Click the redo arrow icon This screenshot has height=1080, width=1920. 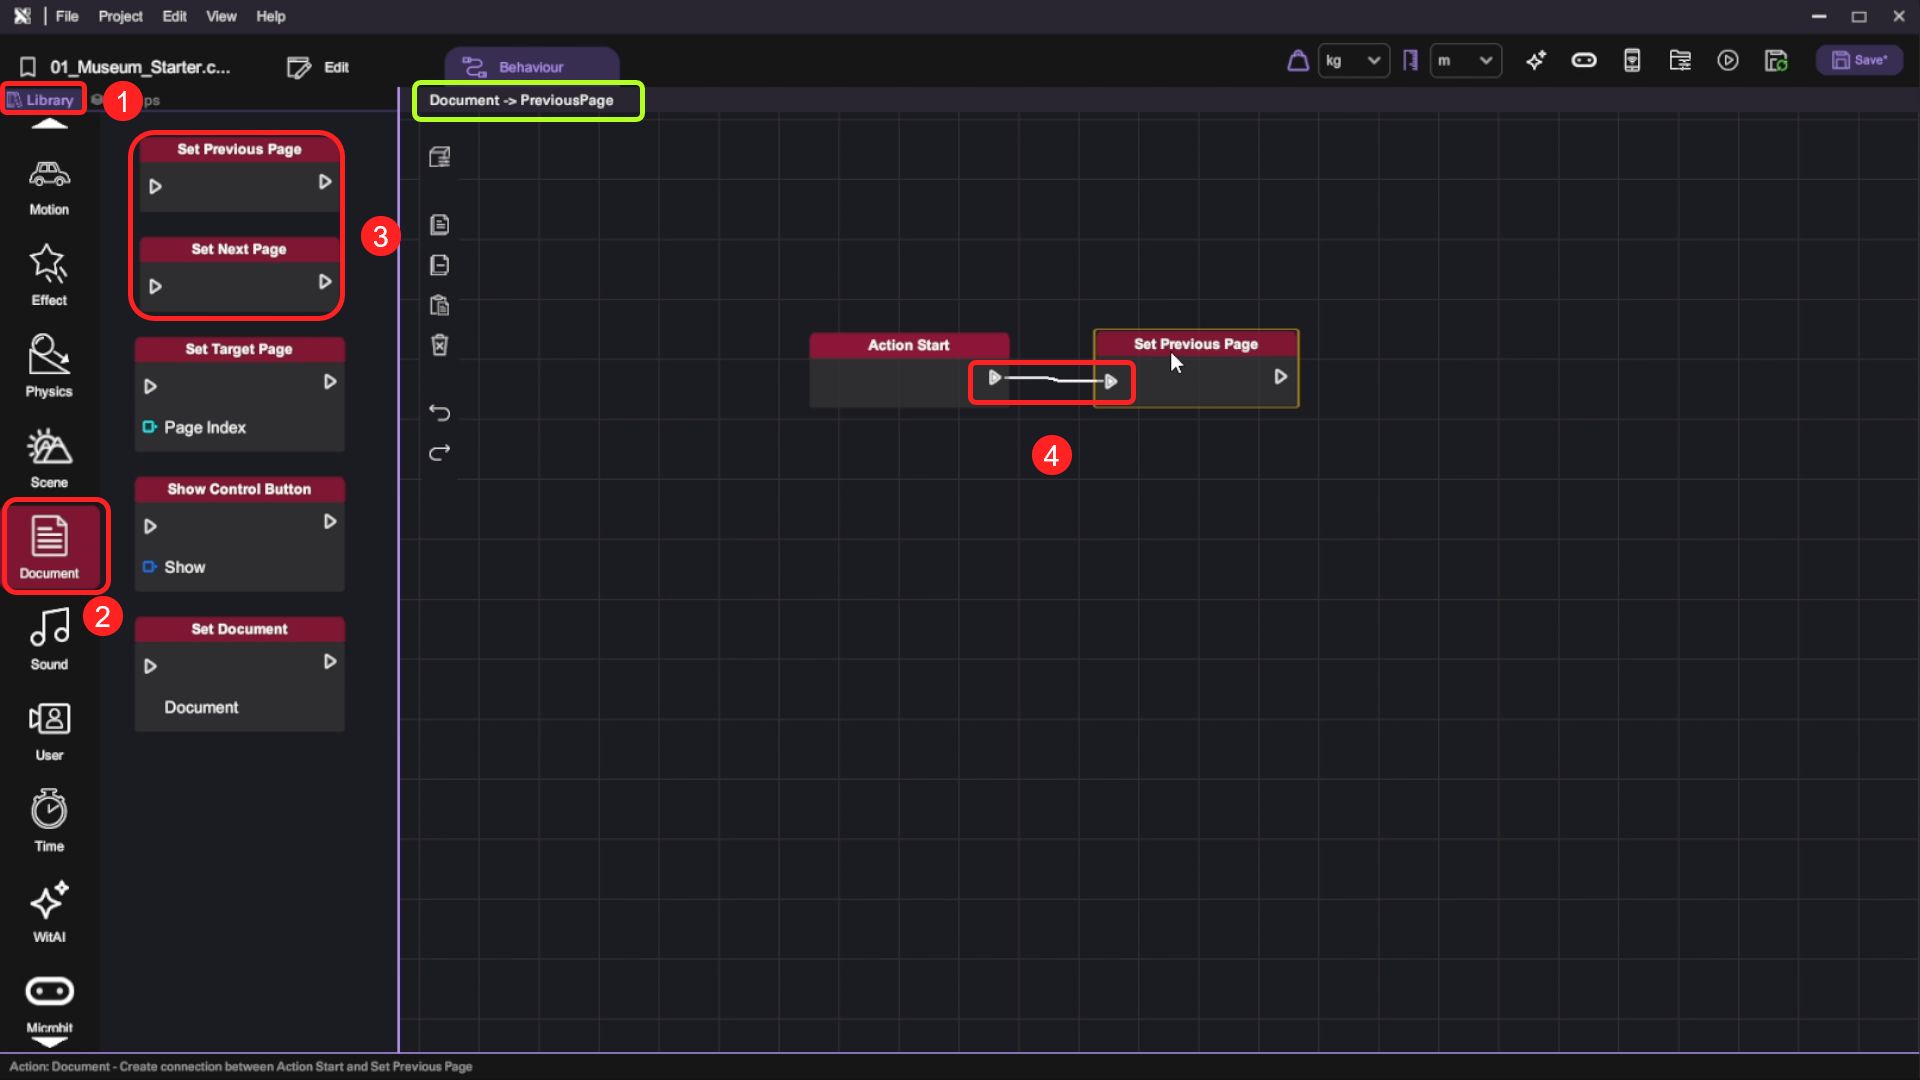point(440,453)
